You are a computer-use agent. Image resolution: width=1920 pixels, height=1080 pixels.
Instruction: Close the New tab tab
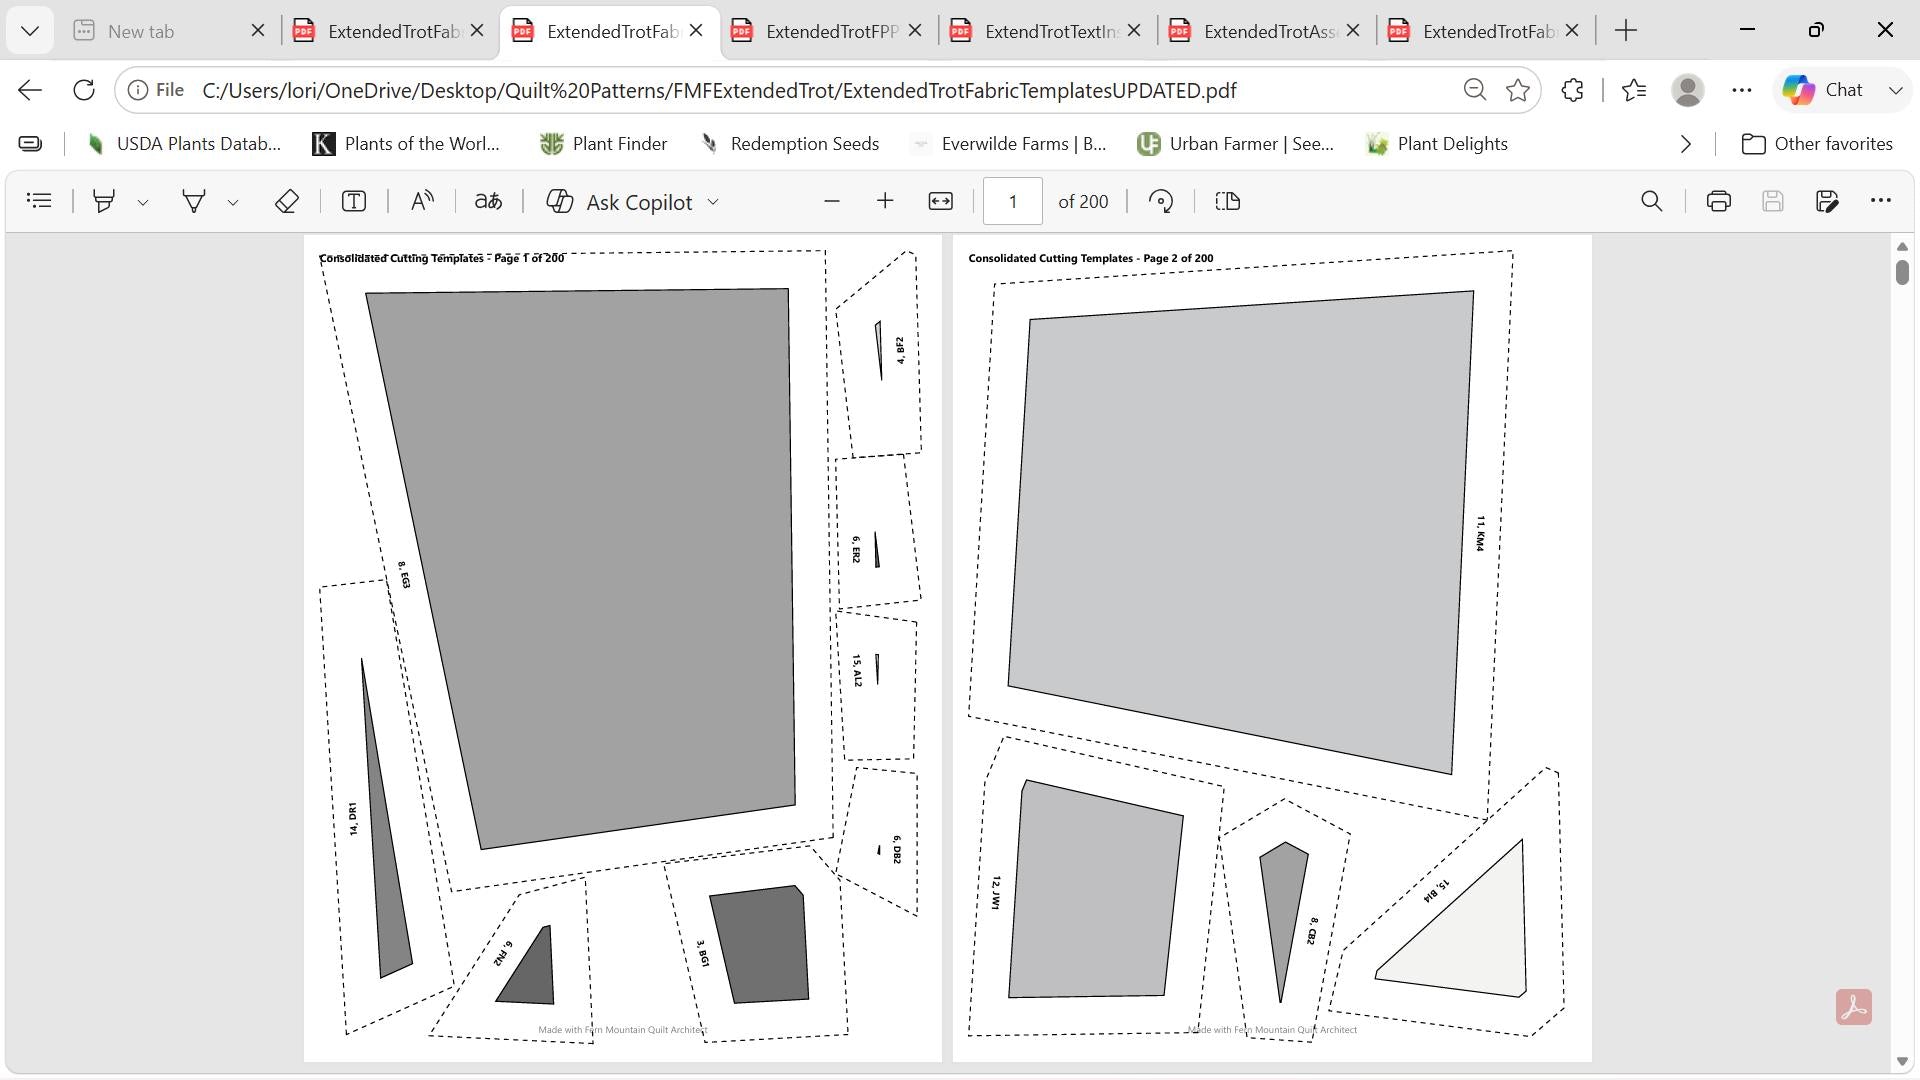258,31
